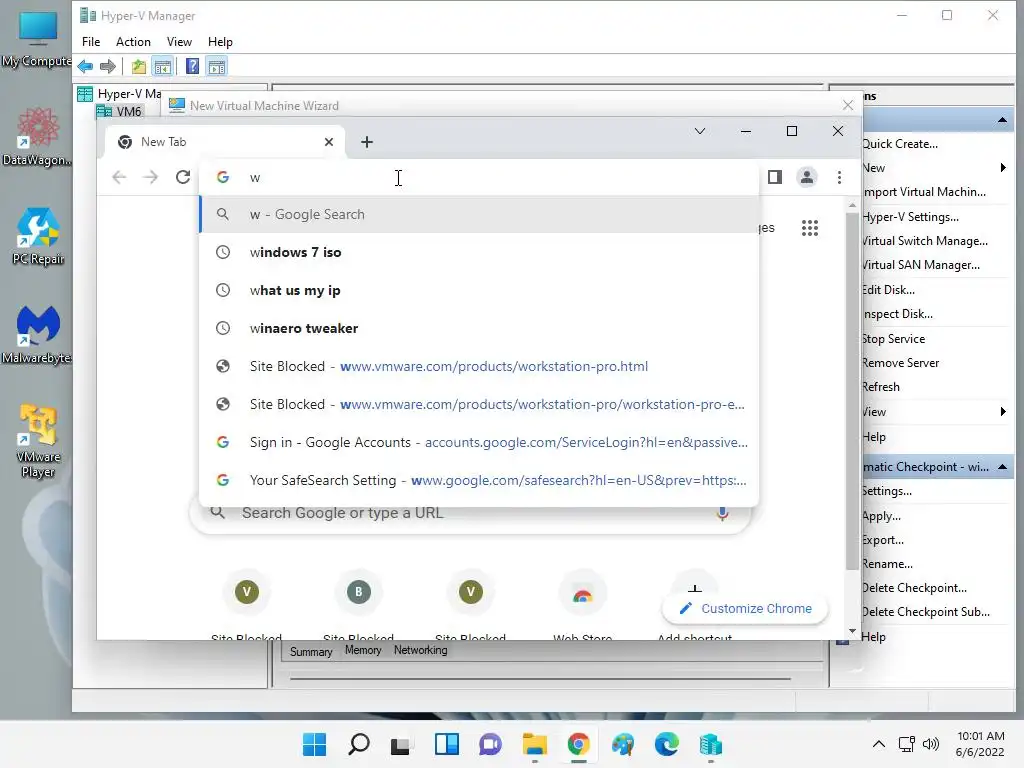Viewport: 1024px width, 768px height.
Task: Select the 'windows 7 iso' suggestion
Action: pyautogui.click(x=479, y=252)
